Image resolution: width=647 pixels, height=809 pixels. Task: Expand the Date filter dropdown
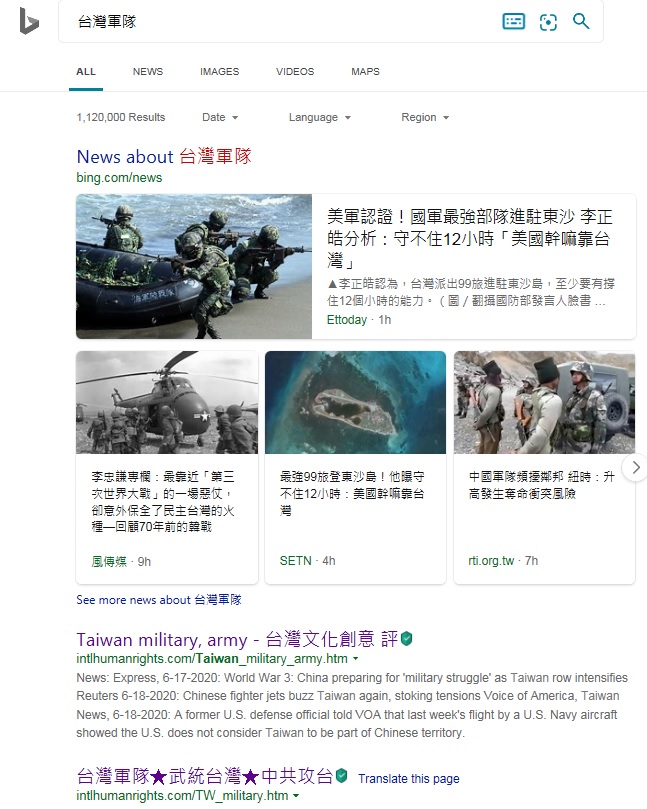[x=220, y=117]
